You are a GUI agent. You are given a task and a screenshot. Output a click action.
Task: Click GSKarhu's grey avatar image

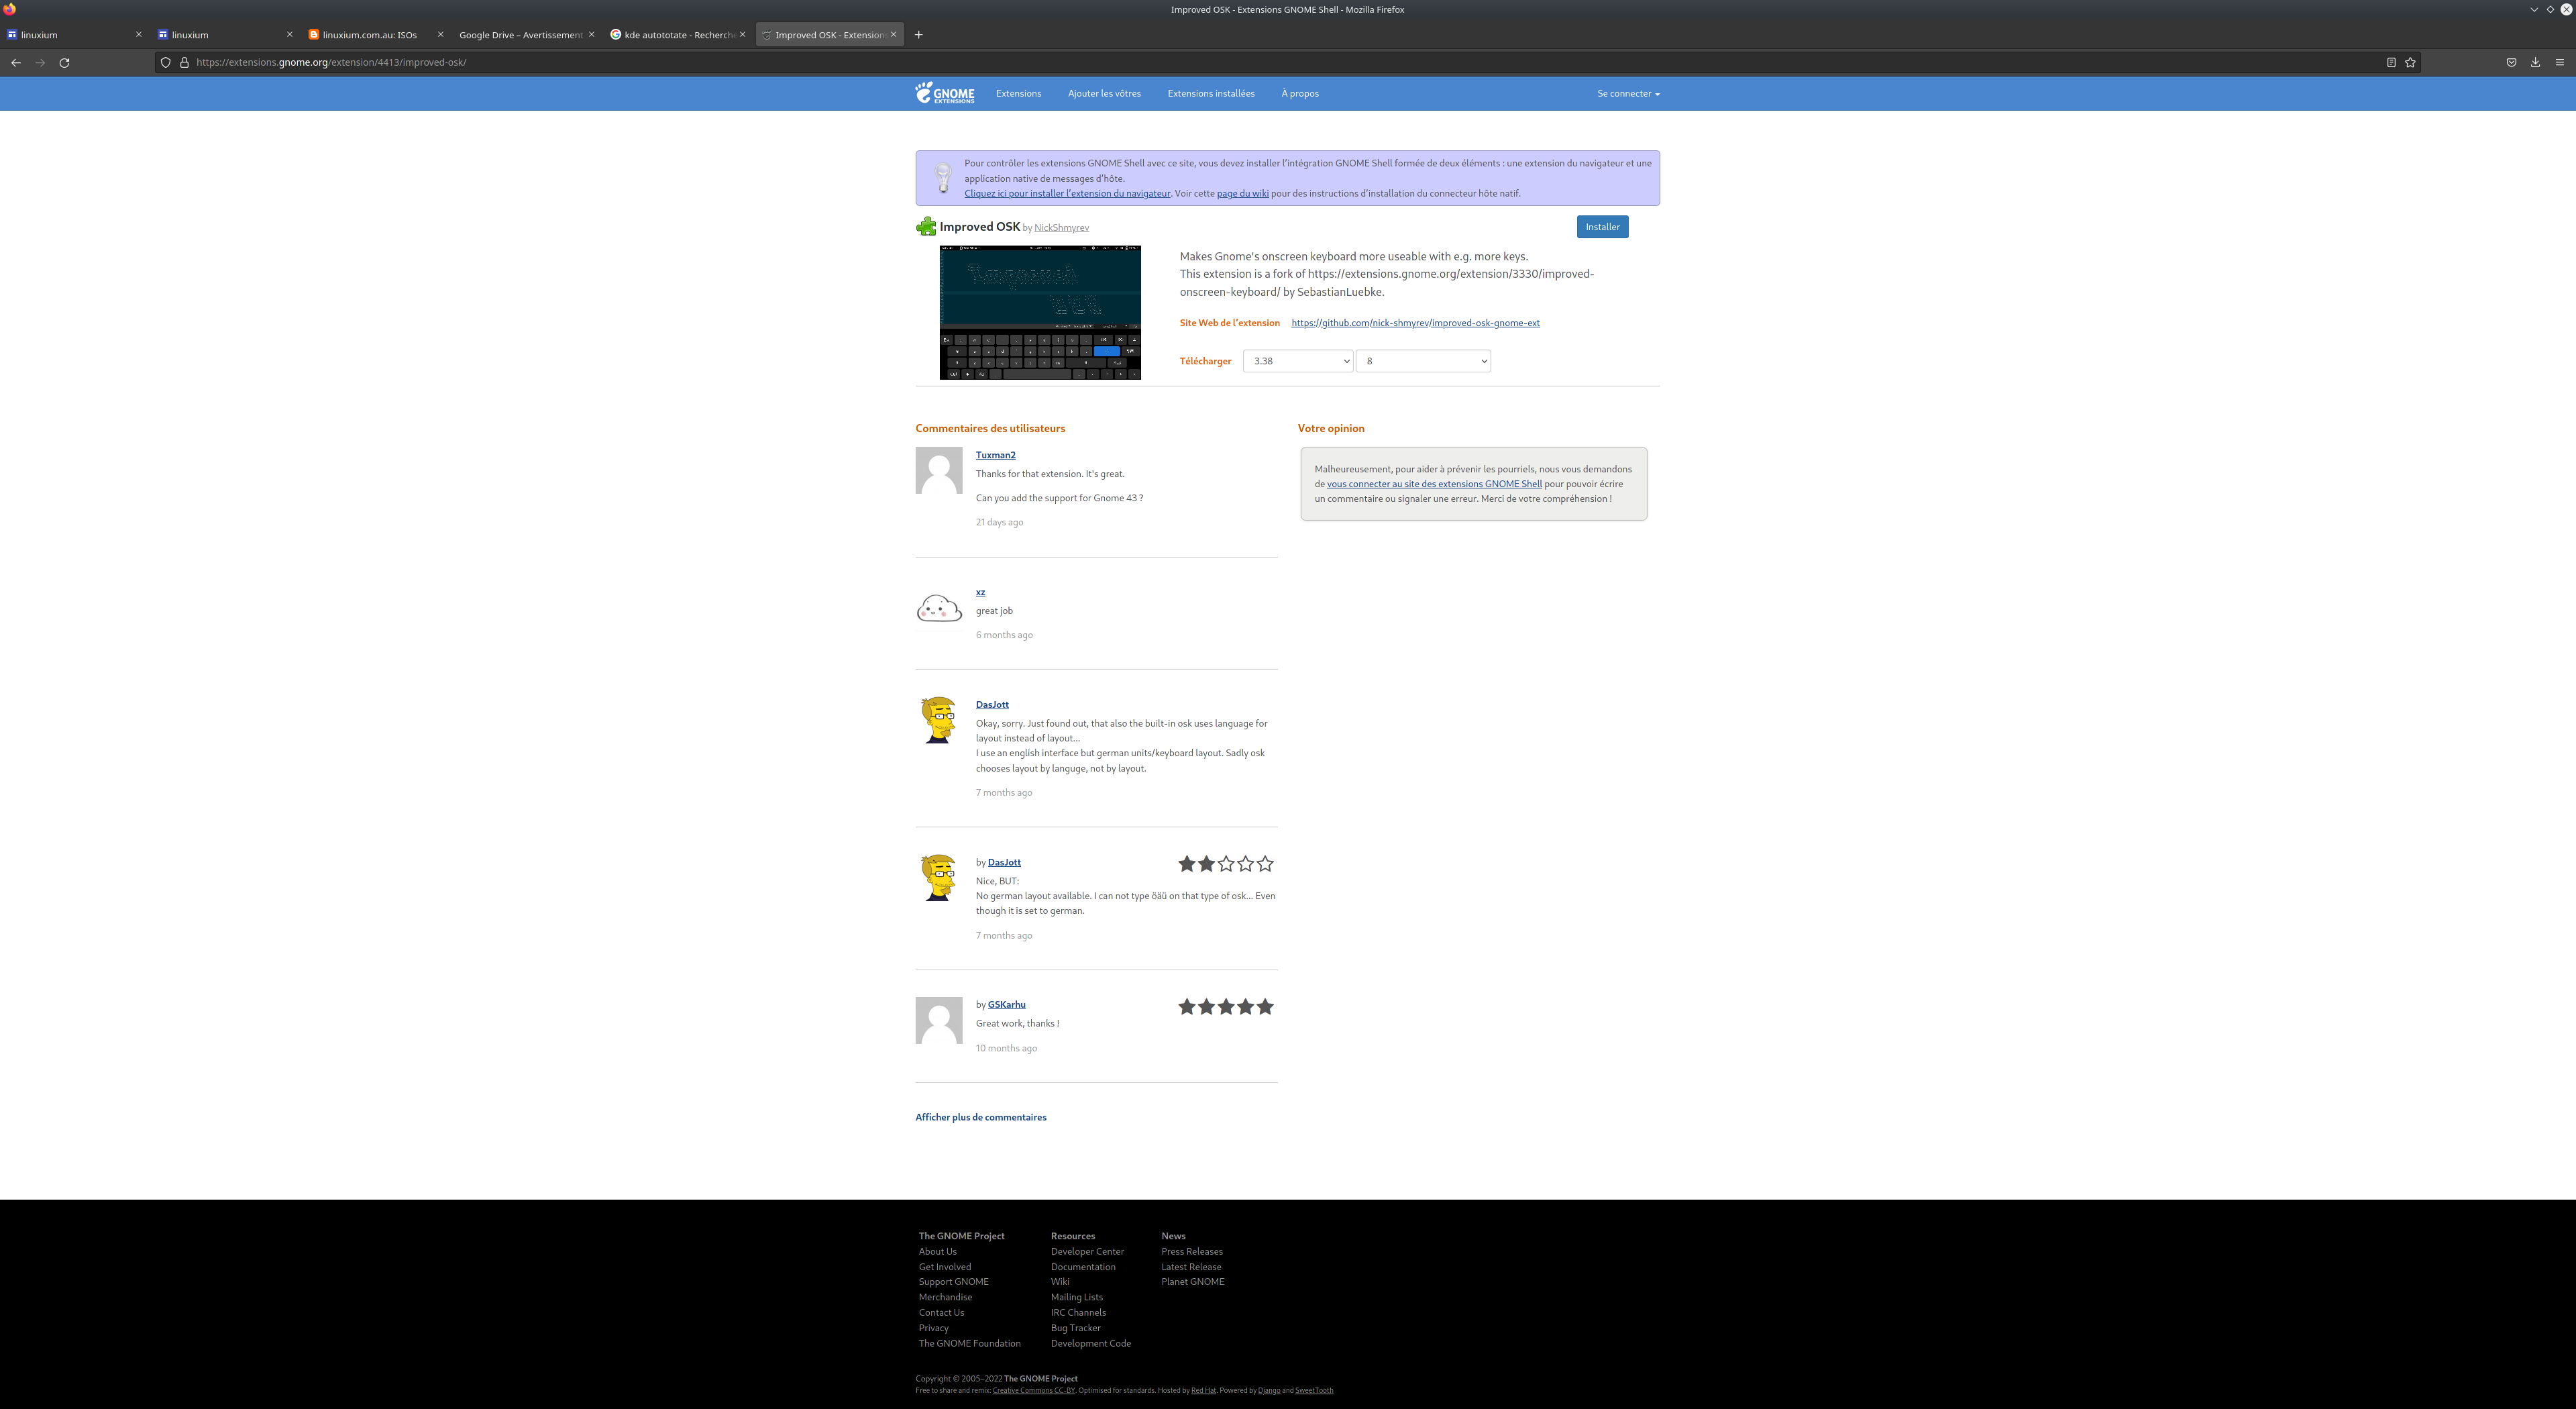(x=939, y=1020)
